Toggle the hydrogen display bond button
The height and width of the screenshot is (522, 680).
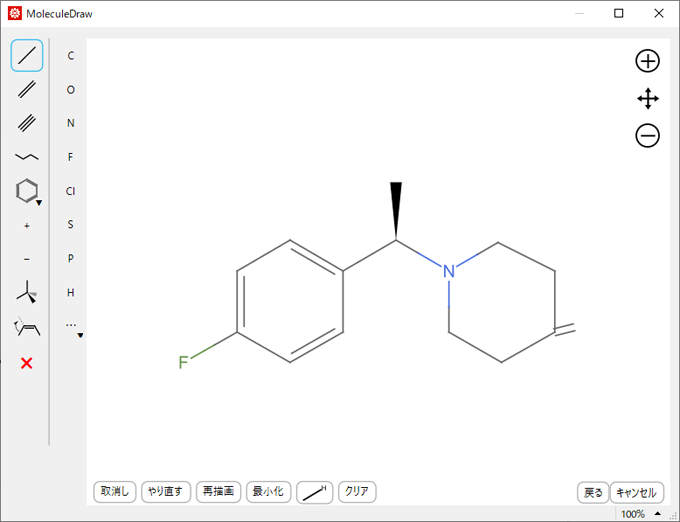(x=314, y=492)
